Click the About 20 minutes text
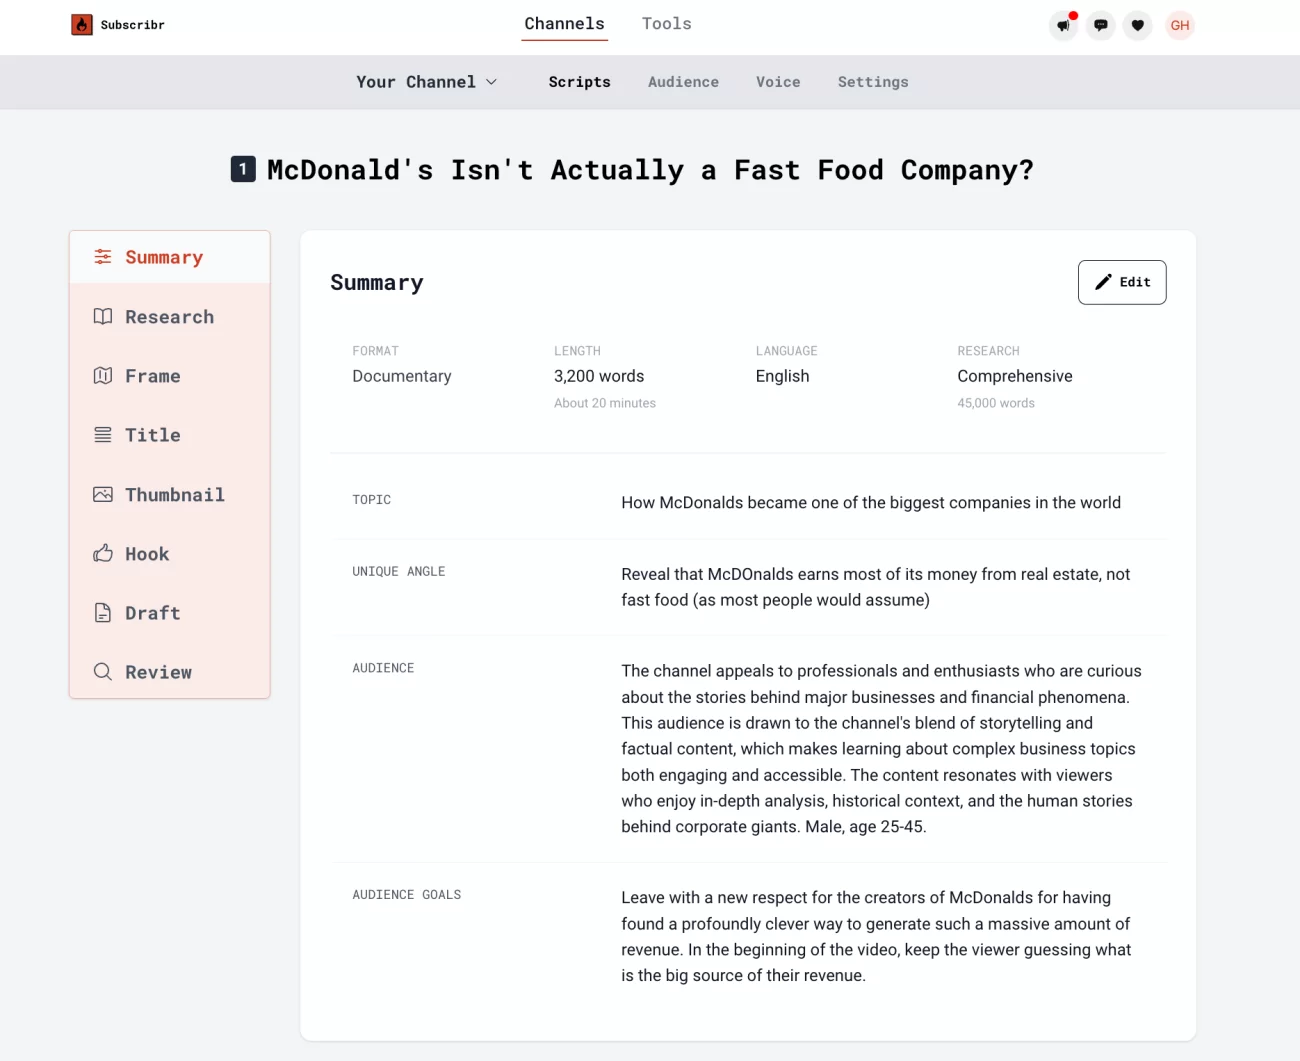 point(605,403)
